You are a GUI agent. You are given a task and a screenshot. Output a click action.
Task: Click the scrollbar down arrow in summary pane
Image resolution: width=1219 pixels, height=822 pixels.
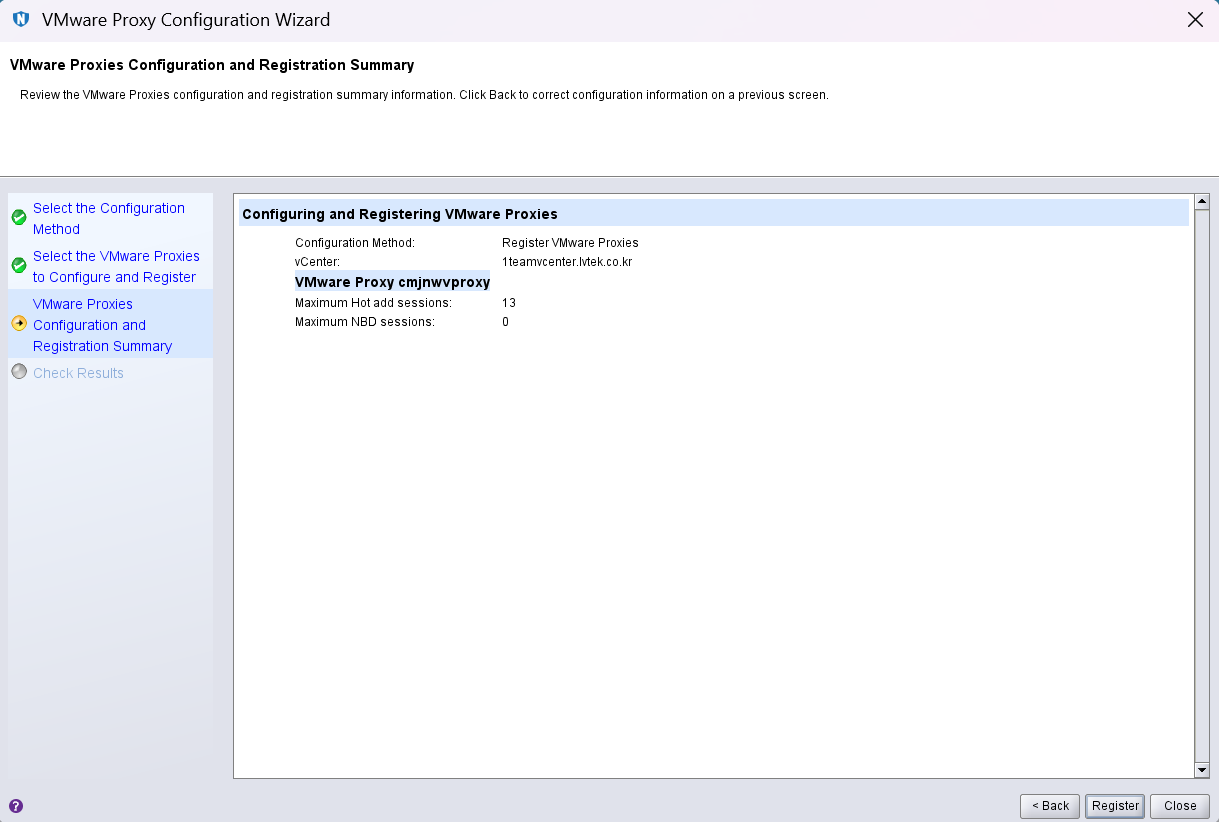point(1202,770)
